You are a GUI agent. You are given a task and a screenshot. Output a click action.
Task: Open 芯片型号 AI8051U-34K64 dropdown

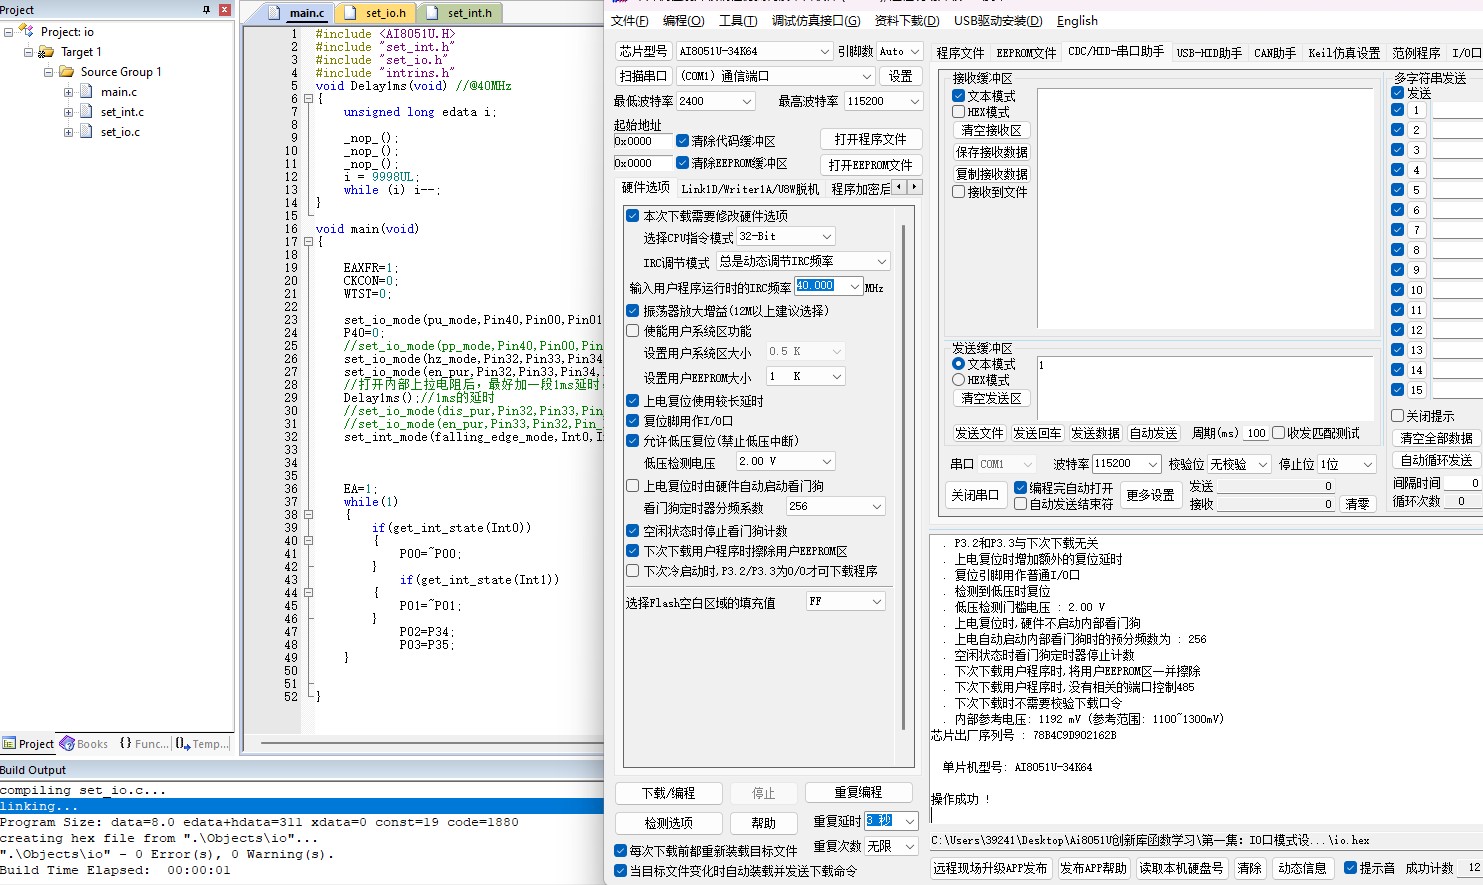click(754, 51)
